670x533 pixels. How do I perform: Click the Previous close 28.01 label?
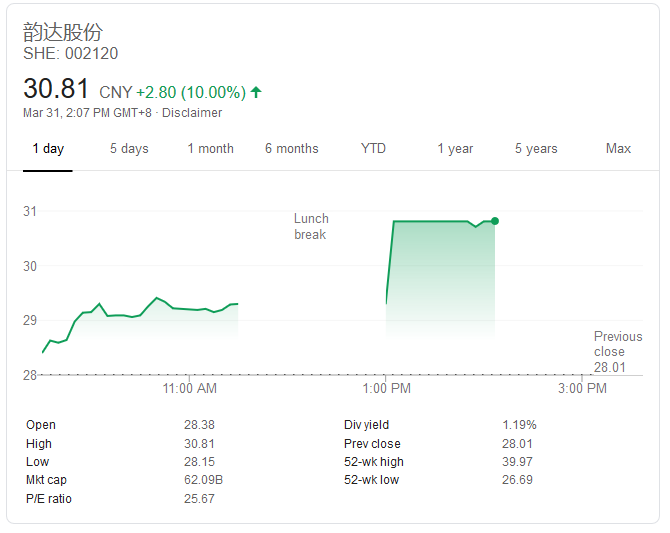click(x=618, y=352)
